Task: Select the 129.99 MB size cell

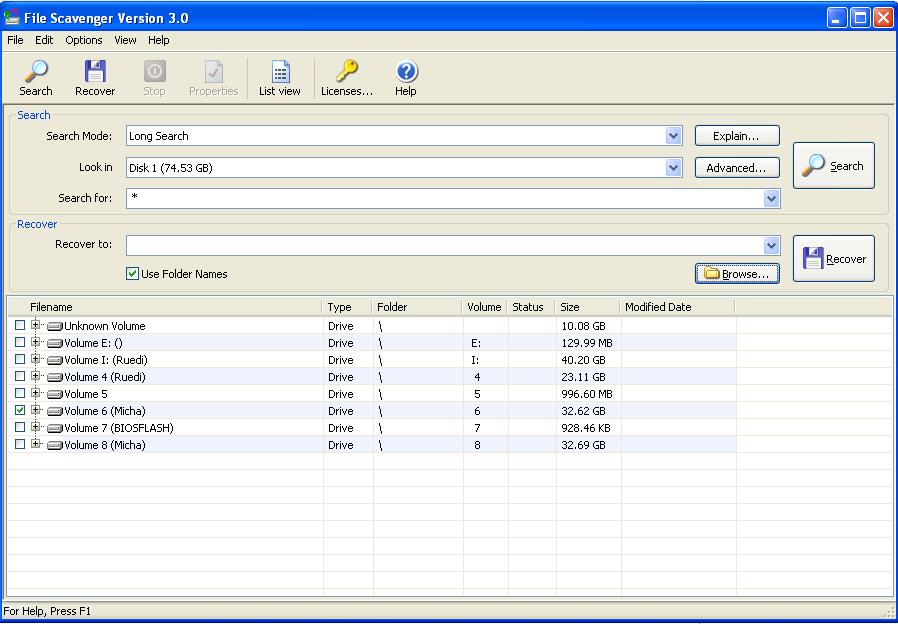Action: (588, 343)
